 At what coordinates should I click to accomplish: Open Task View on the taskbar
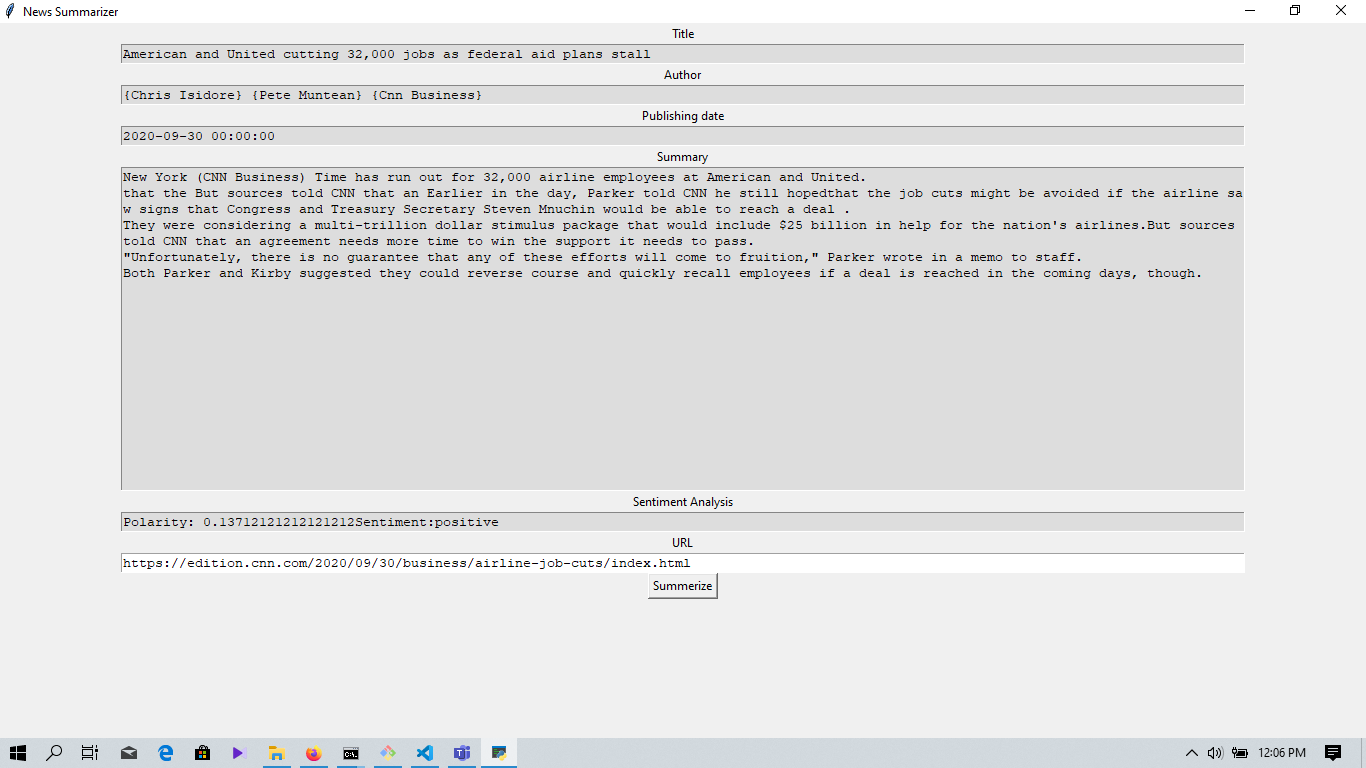click(90, 753)
